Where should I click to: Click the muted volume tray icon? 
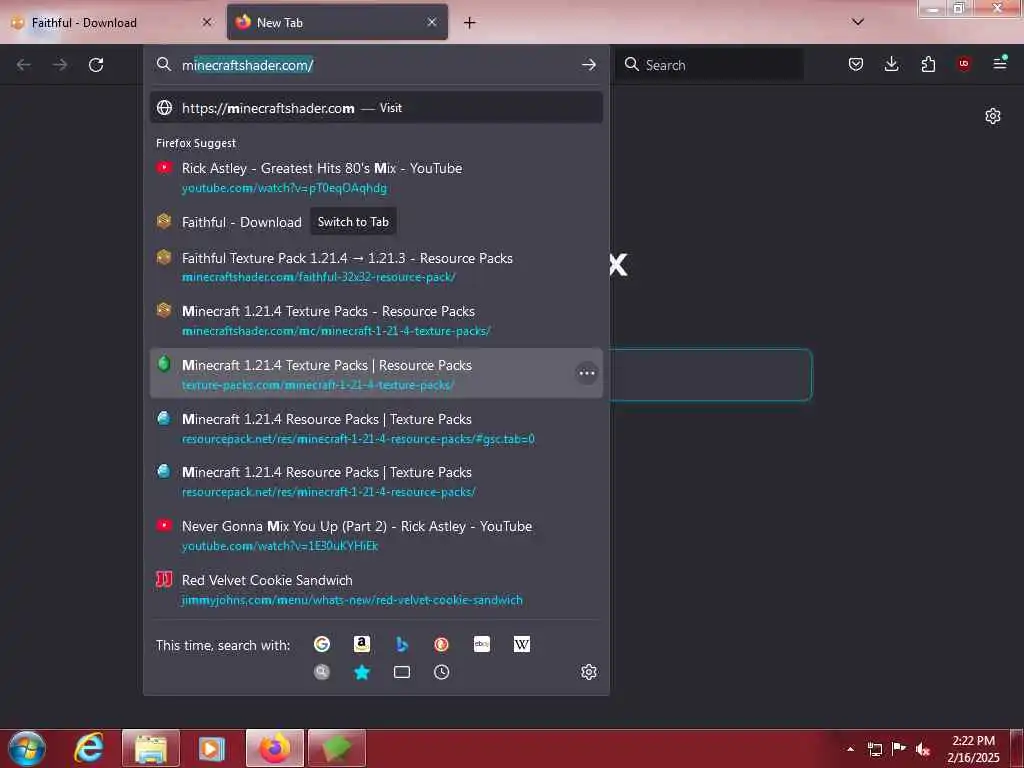[x=923, y=749]
